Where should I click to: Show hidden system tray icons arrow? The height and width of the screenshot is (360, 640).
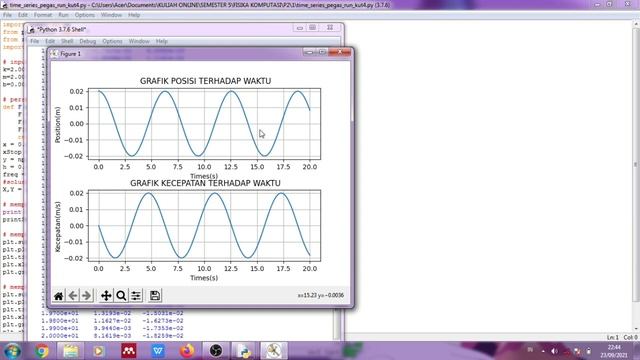pyautogui.click(x=543, y=351)
